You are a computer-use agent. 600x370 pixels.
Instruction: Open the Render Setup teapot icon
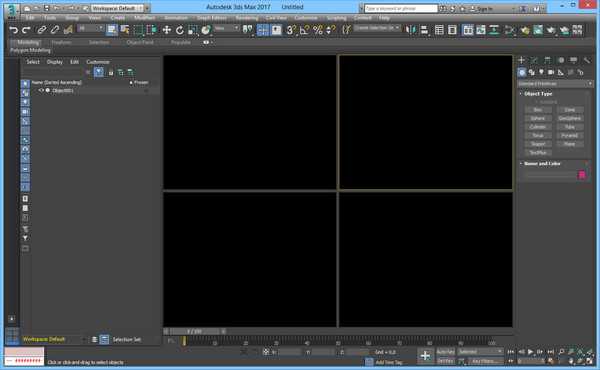(525, 30)
